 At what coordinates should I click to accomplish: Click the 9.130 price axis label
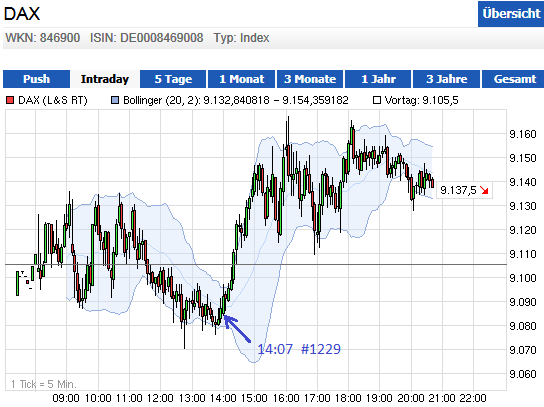(x=522, y=206)
